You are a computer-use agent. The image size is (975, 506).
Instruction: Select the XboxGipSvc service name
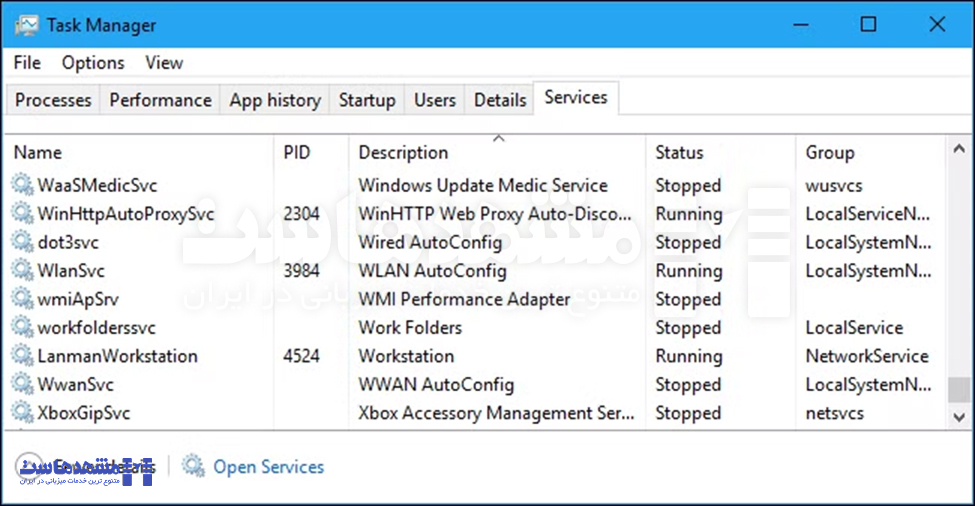point(83,413)
